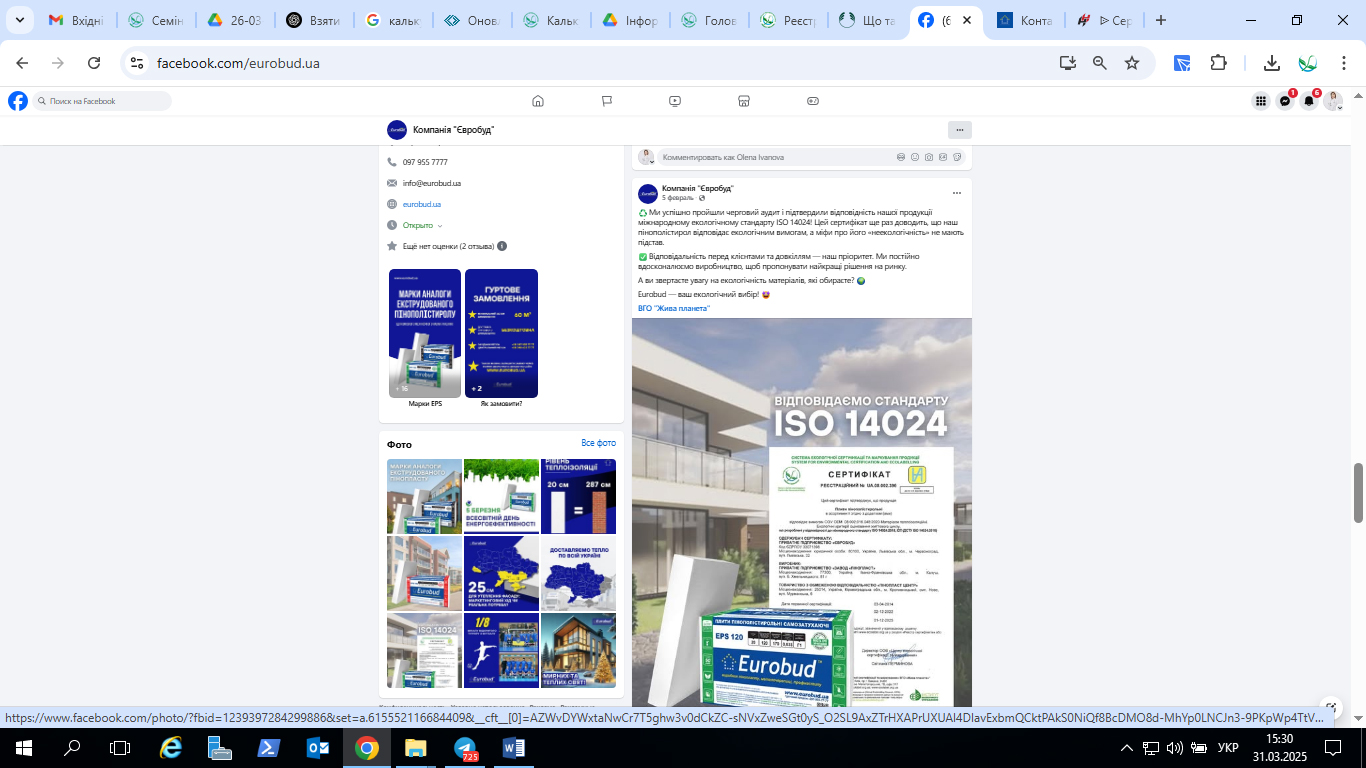Open Outlook from the taskbar

pyautogui.click(x=318, y=748)
